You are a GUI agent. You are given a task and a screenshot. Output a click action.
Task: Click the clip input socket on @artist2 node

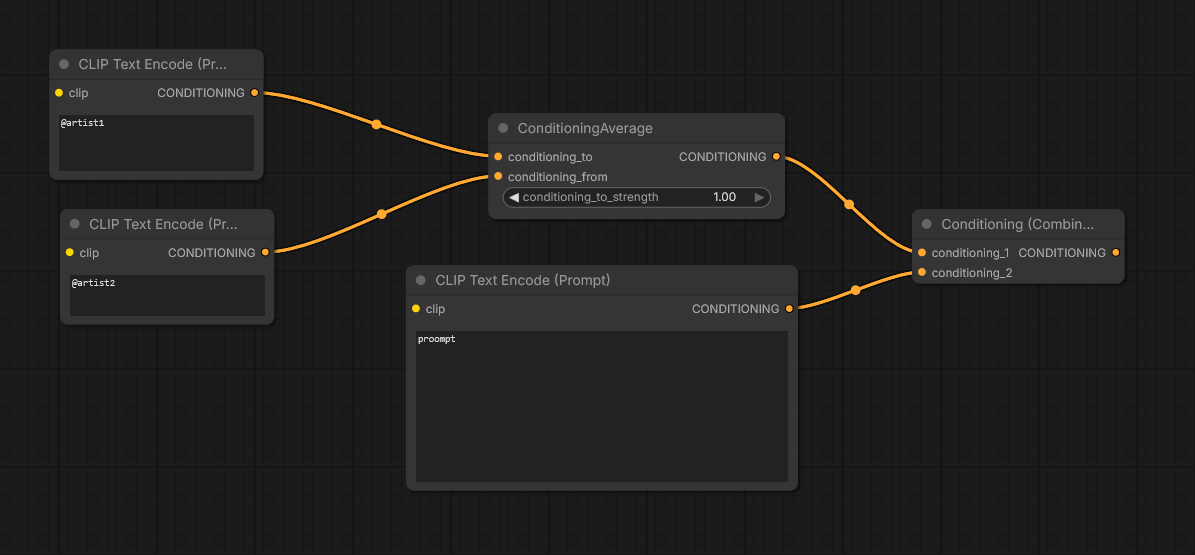(69, 252)
